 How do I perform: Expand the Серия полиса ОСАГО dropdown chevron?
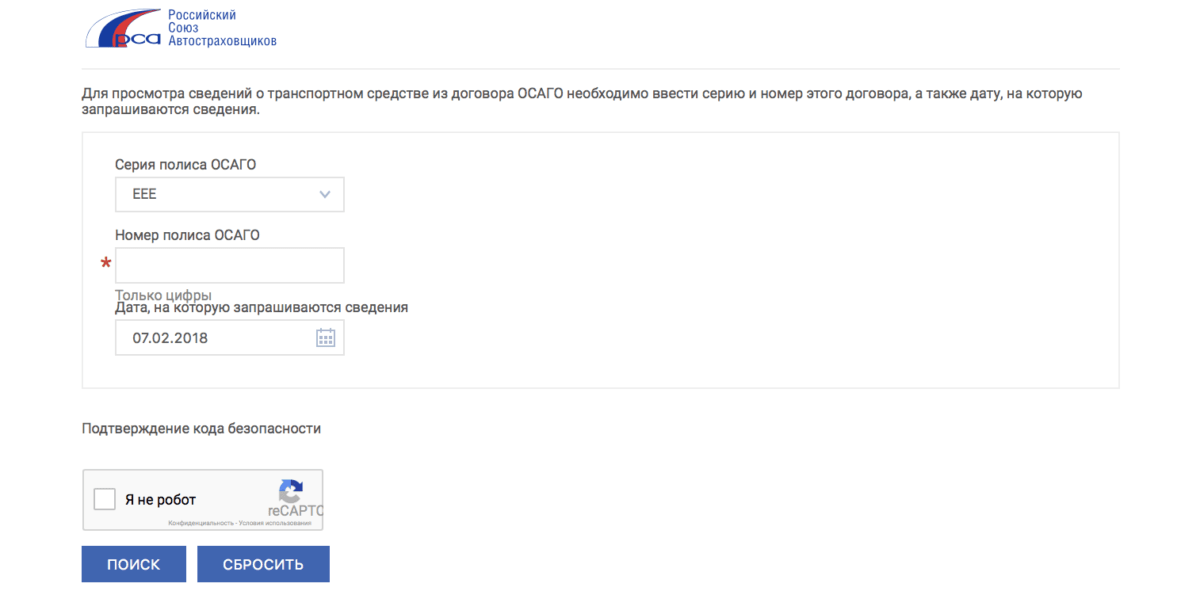tap(324, 195)
